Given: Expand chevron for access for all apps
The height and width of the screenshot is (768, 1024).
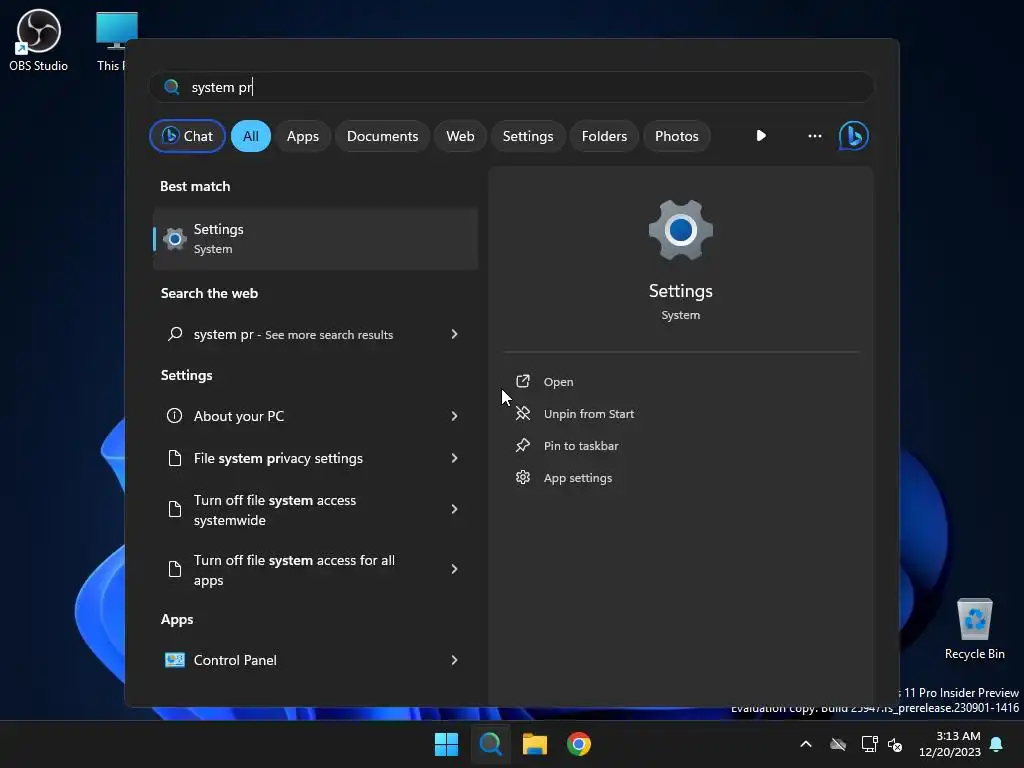Looking at the screenshot, I should (455, 569).
